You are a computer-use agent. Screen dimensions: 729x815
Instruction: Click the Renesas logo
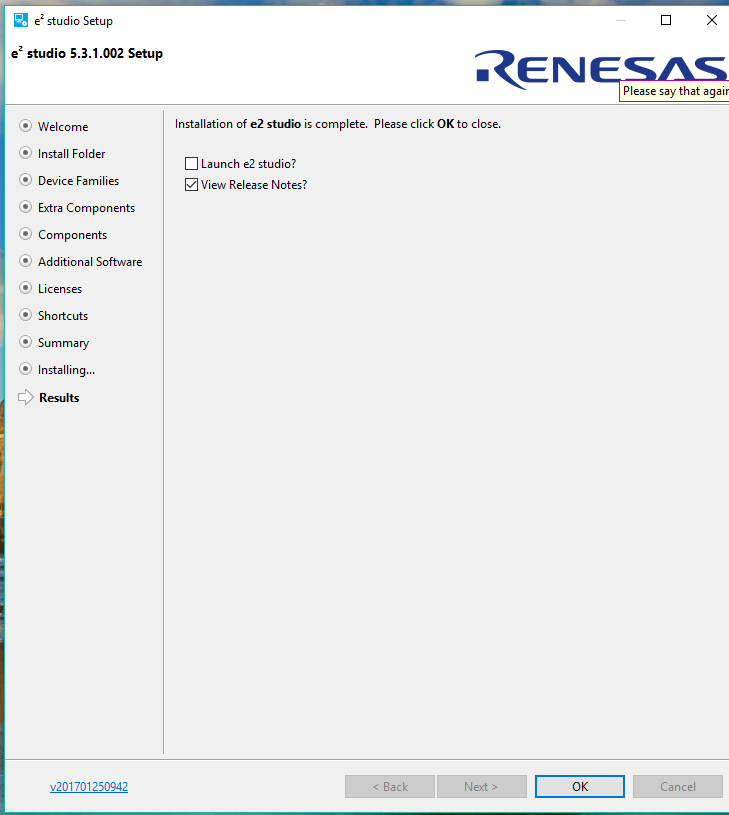click(602, 68)
